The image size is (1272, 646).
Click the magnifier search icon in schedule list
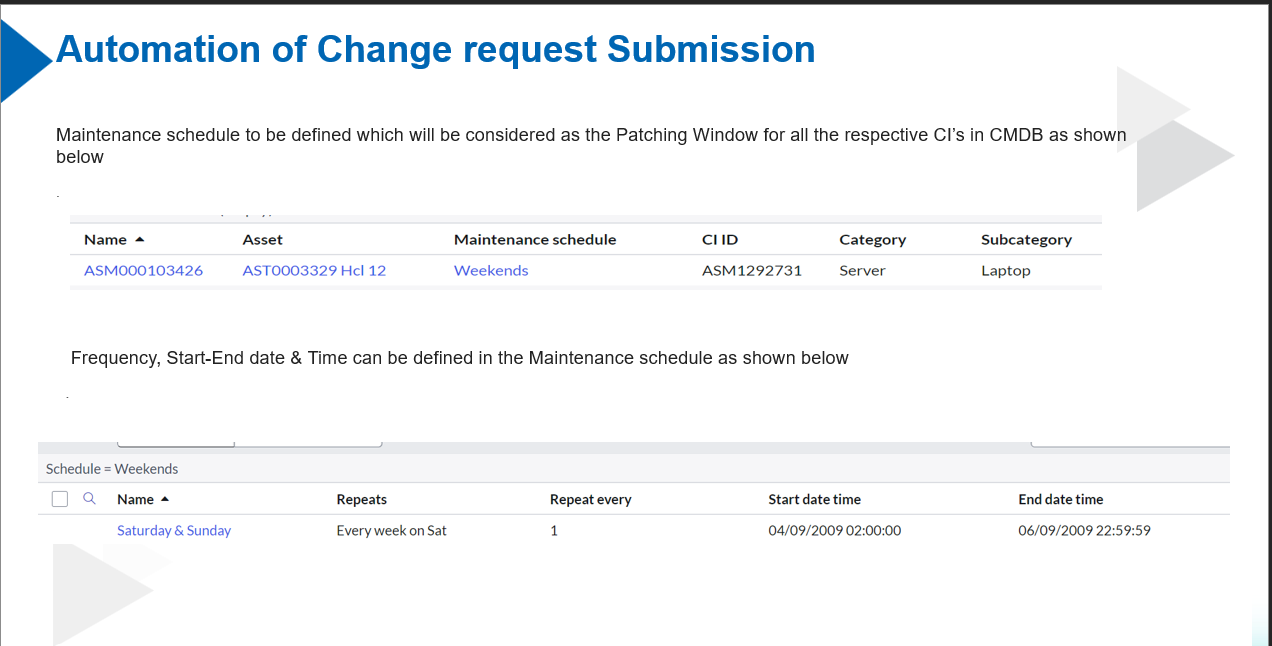(x=89, y=498)
